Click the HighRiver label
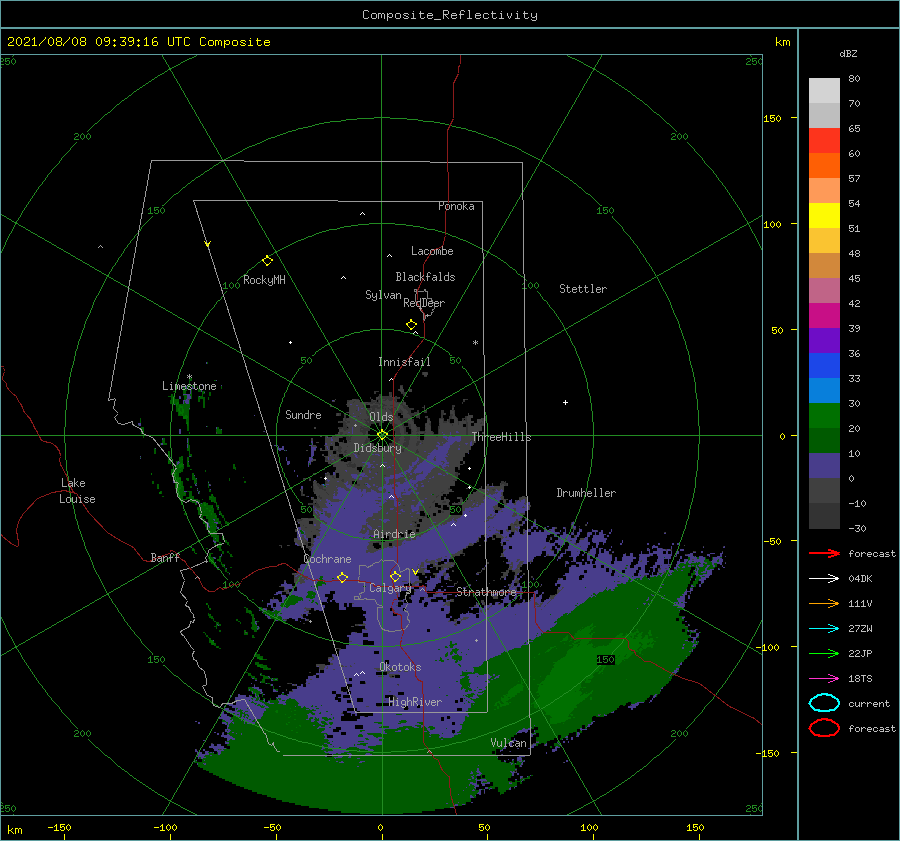This screenshot has width=900, height=841. pyautogui.click(x=415, y=702)
